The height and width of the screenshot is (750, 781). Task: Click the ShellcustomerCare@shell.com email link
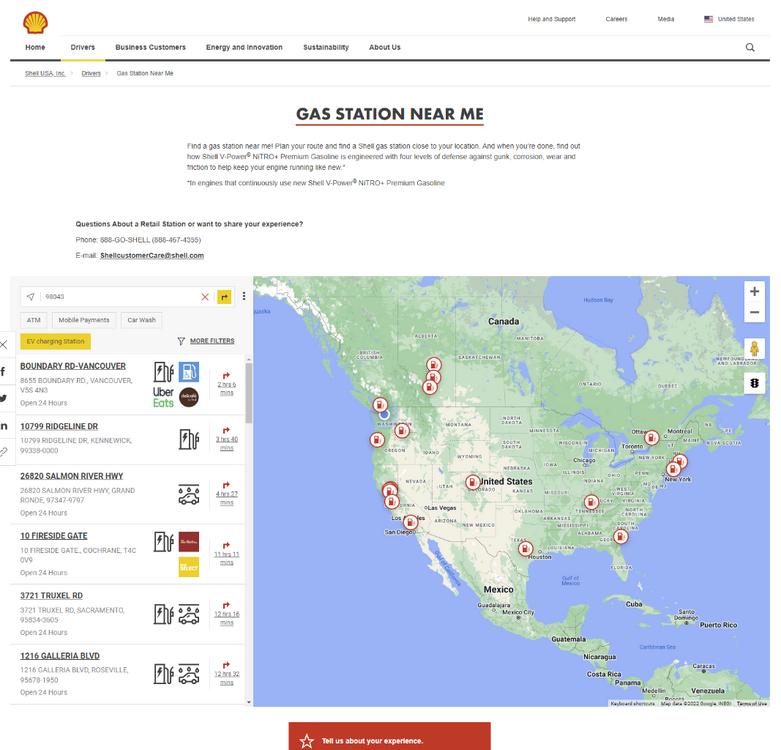click(152, 255)
